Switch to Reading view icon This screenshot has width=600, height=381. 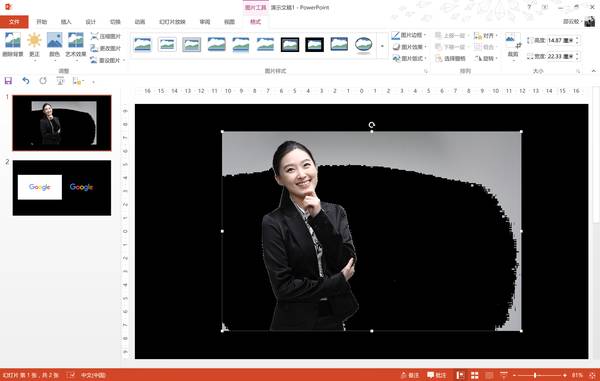coord(489,375)
